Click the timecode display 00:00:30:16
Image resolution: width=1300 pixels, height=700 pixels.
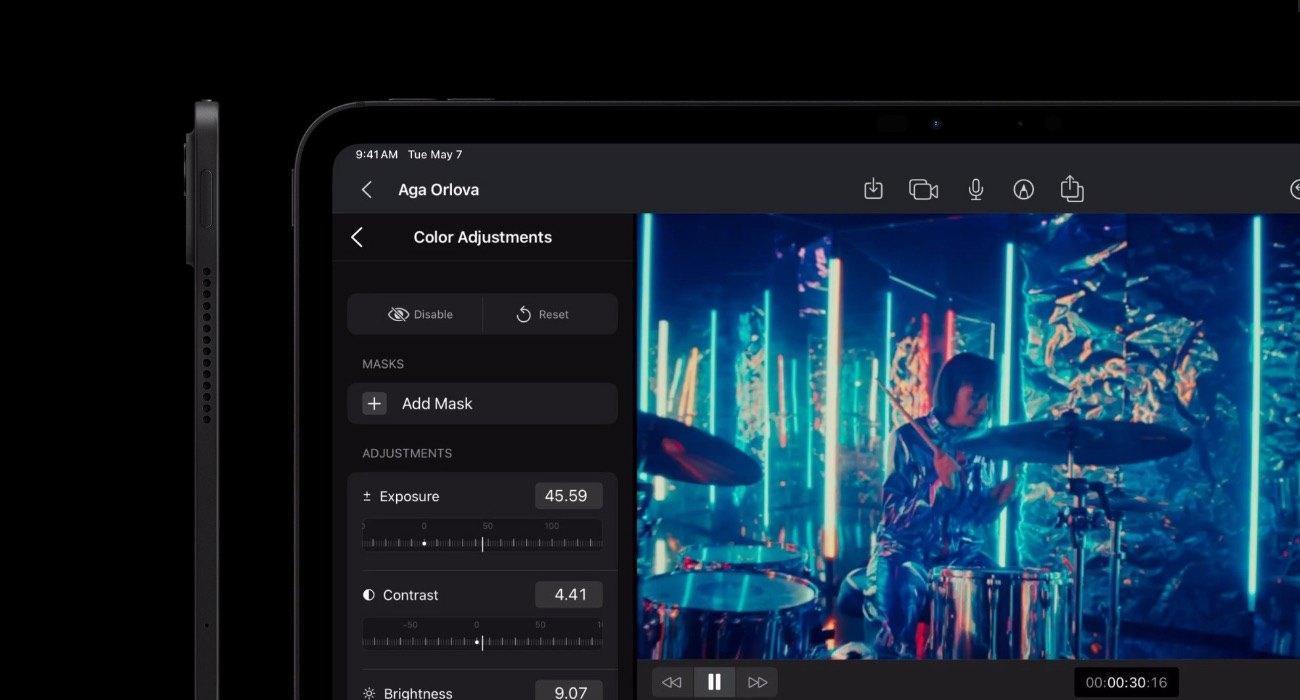click(1126, 683)
